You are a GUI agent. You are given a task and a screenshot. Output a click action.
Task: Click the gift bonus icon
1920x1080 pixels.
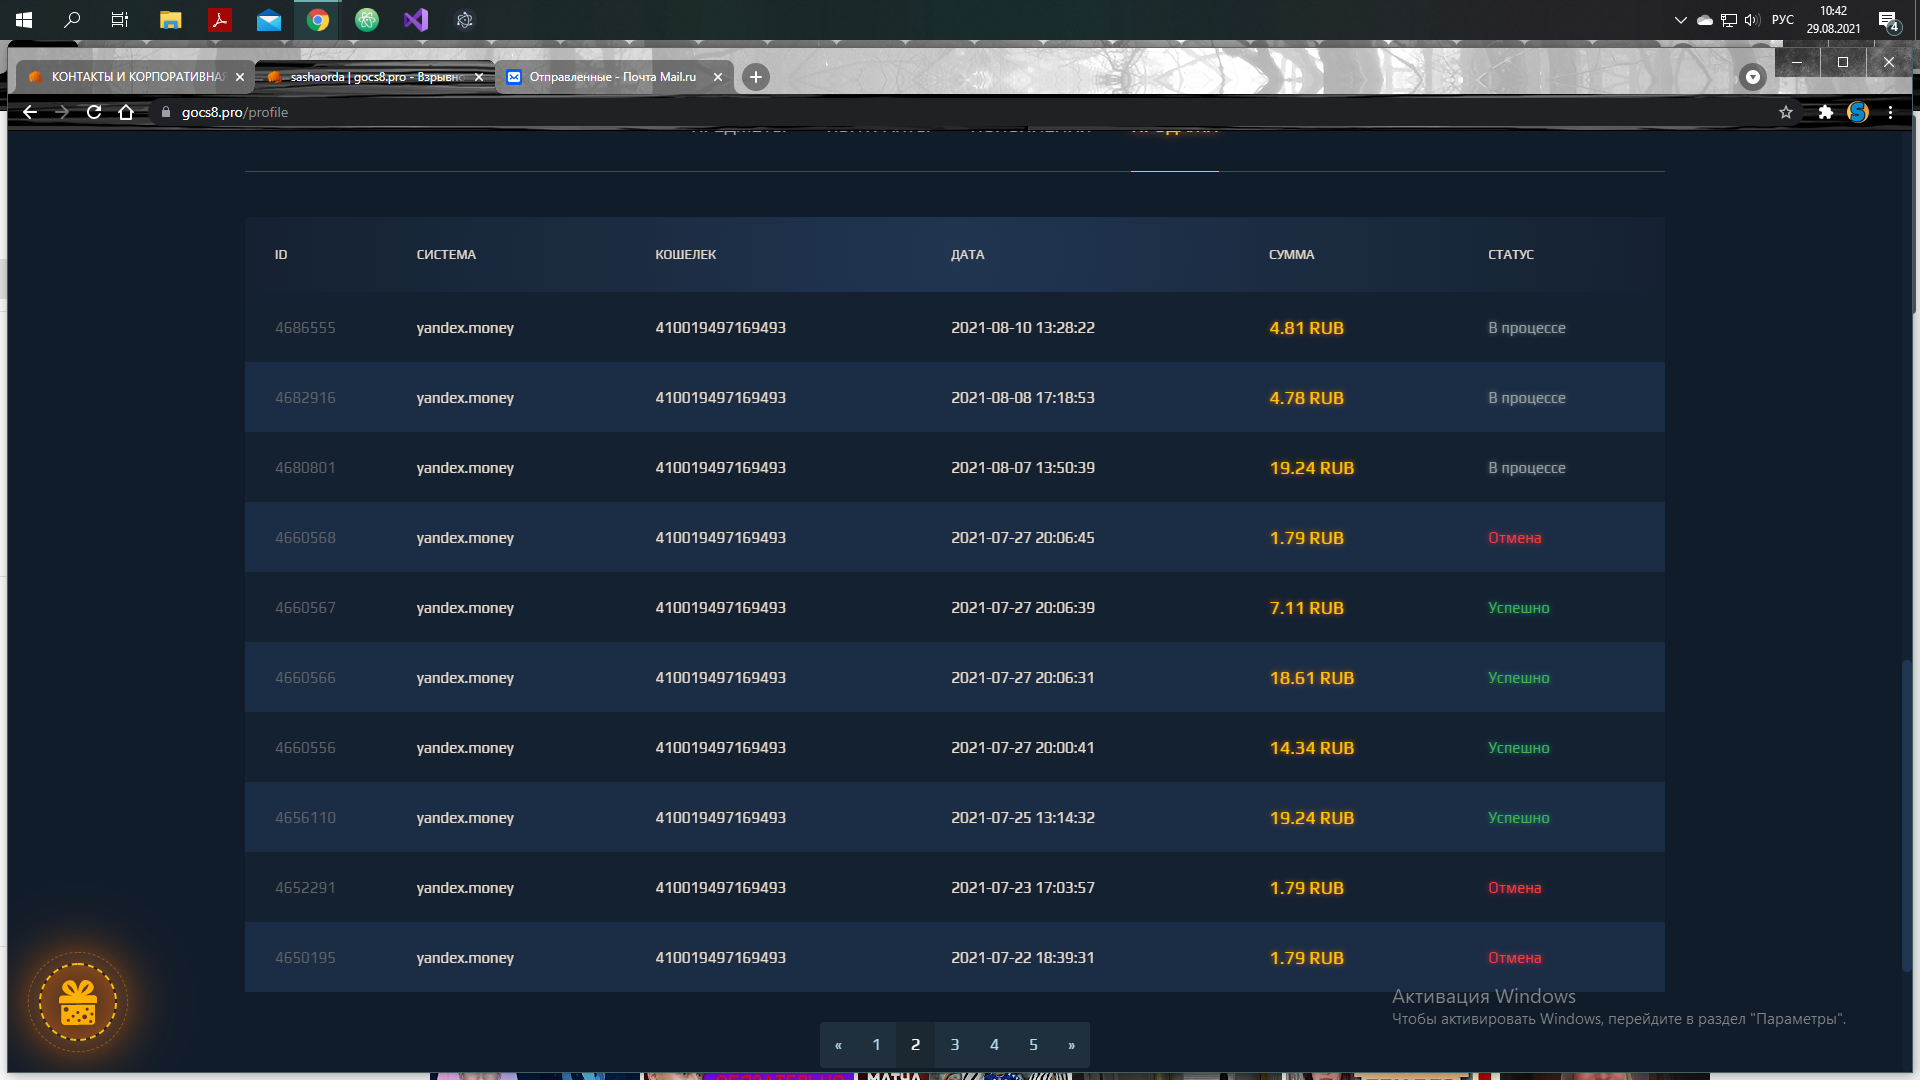pyautogui.click(x=78, y=1002)
